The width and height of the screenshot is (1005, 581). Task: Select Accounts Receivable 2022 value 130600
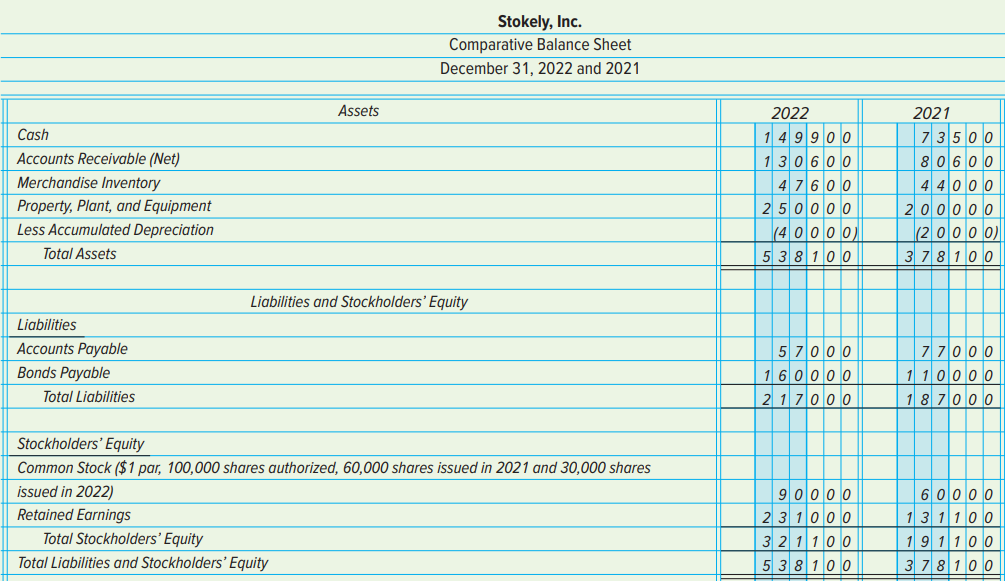click(807, 162)
